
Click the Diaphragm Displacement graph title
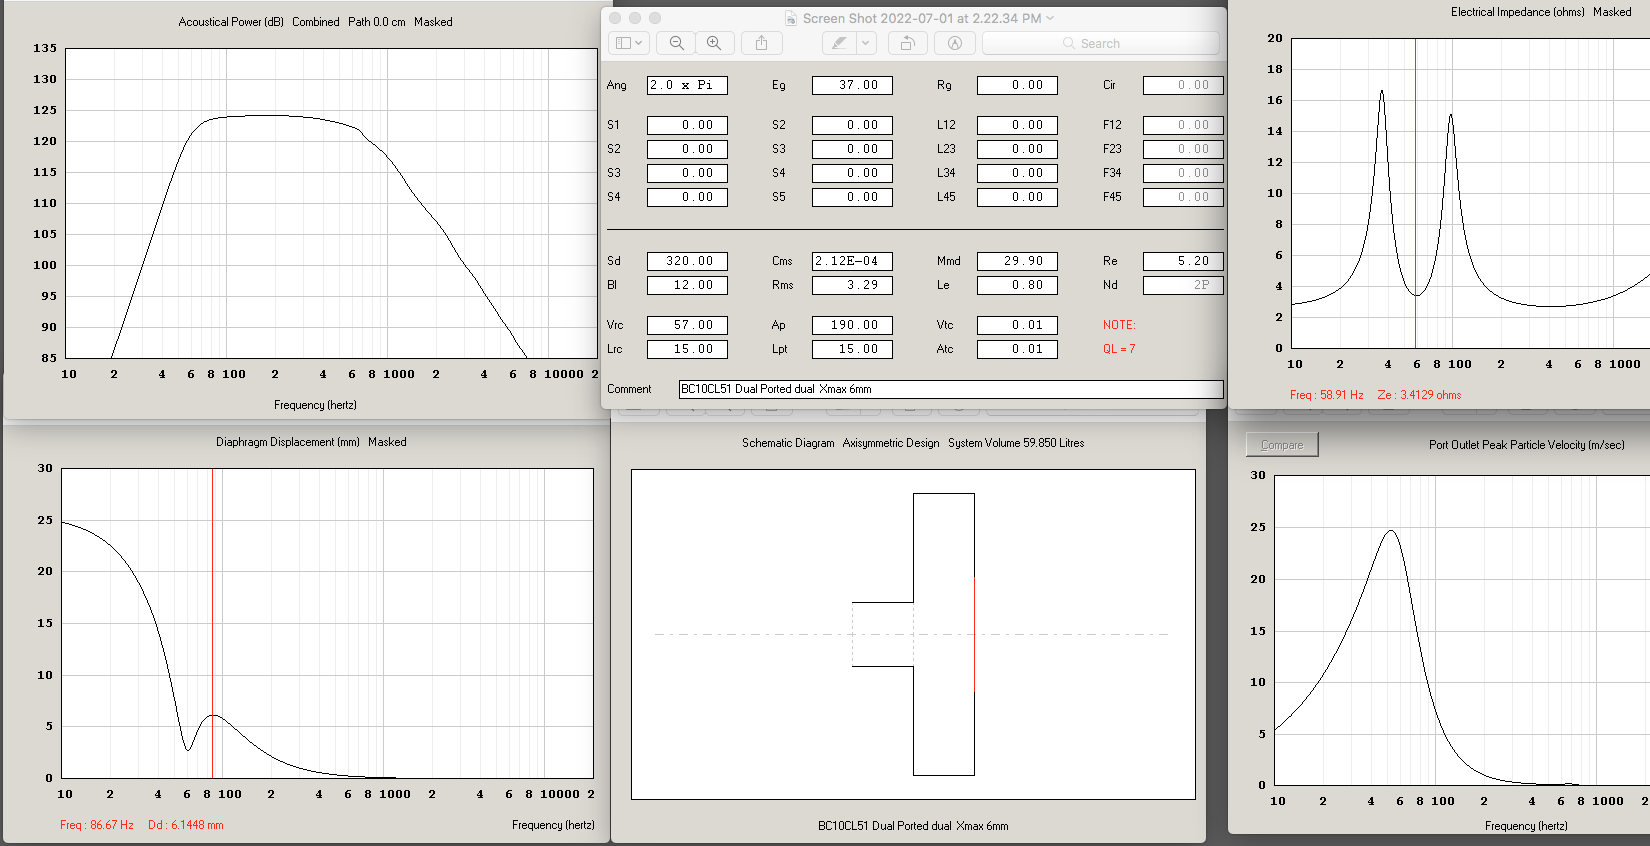311,442
